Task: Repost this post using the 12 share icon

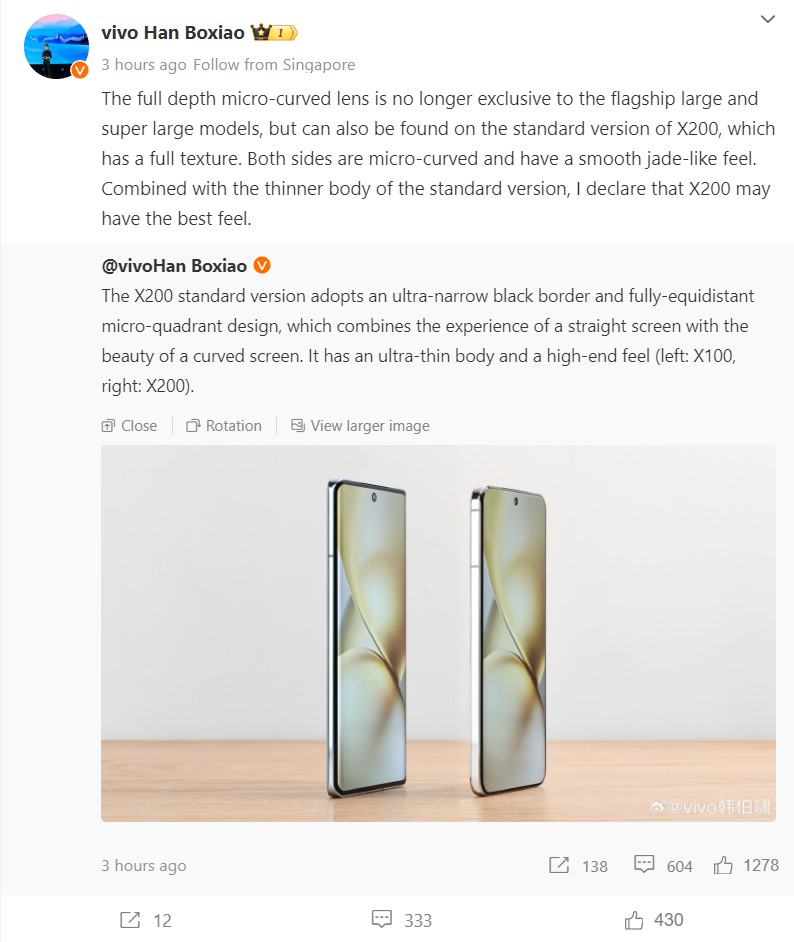Action: pos(130,919)
